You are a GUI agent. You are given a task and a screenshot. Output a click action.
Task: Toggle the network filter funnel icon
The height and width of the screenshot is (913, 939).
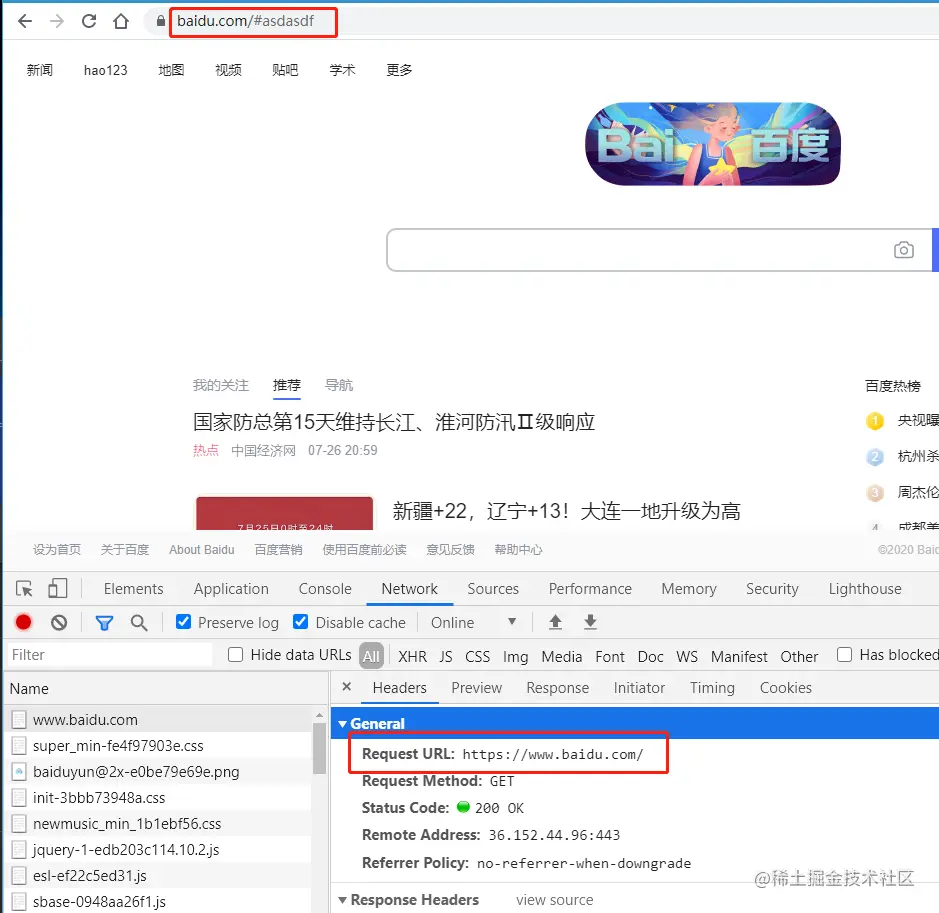point(104,623)
